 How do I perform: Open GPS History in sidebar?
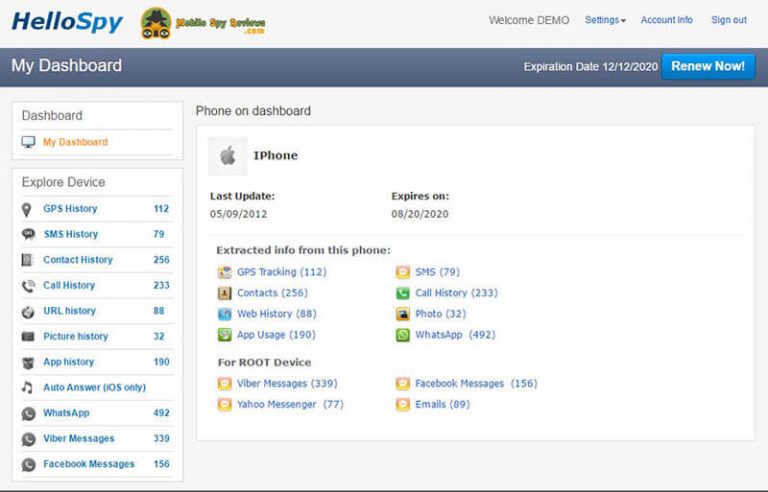tap(70, 209)
